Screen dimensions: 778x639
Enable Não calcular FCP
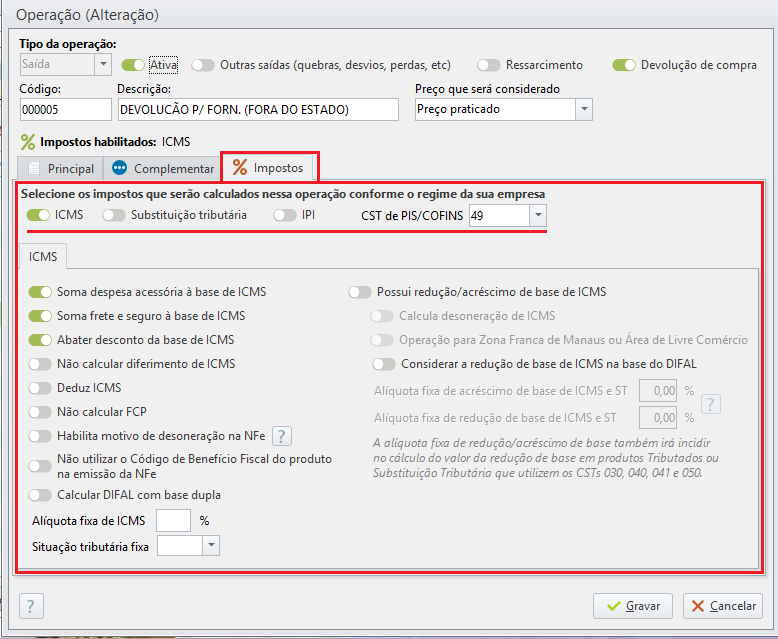(x=40, y=412)
